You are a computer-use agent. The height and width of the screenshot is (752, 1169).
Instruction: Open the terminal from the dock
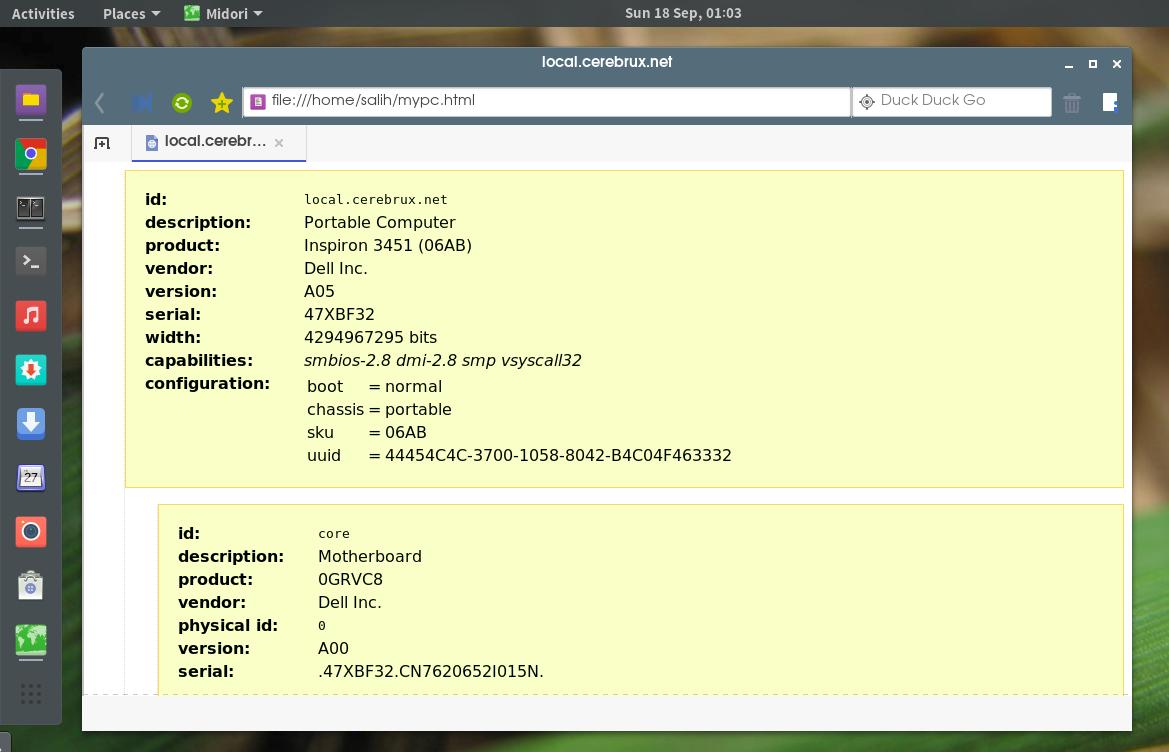click(31, 262)
